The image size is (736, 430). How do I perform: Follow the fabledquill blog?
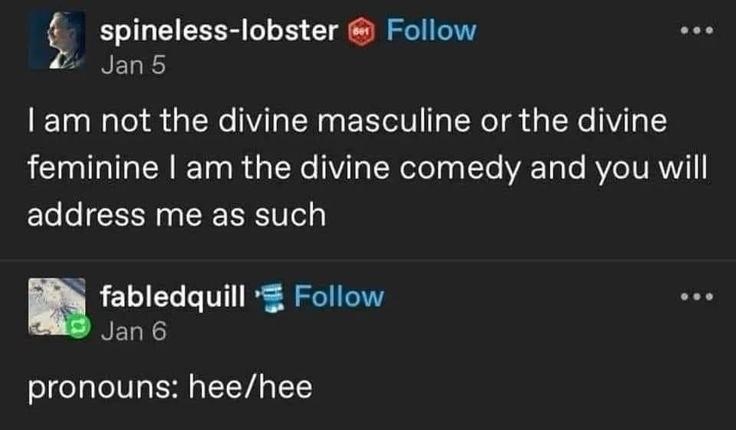tap(341, 296)
